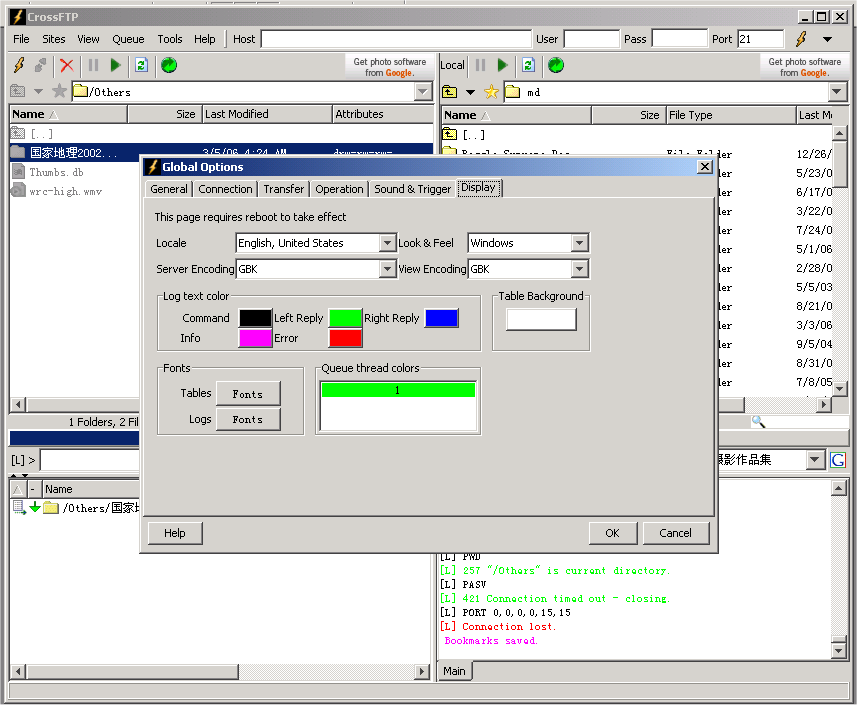The height and width of the screenshot is (705, 857).
Task: Click the magnifier filter icon
Action: pos(759,421)
